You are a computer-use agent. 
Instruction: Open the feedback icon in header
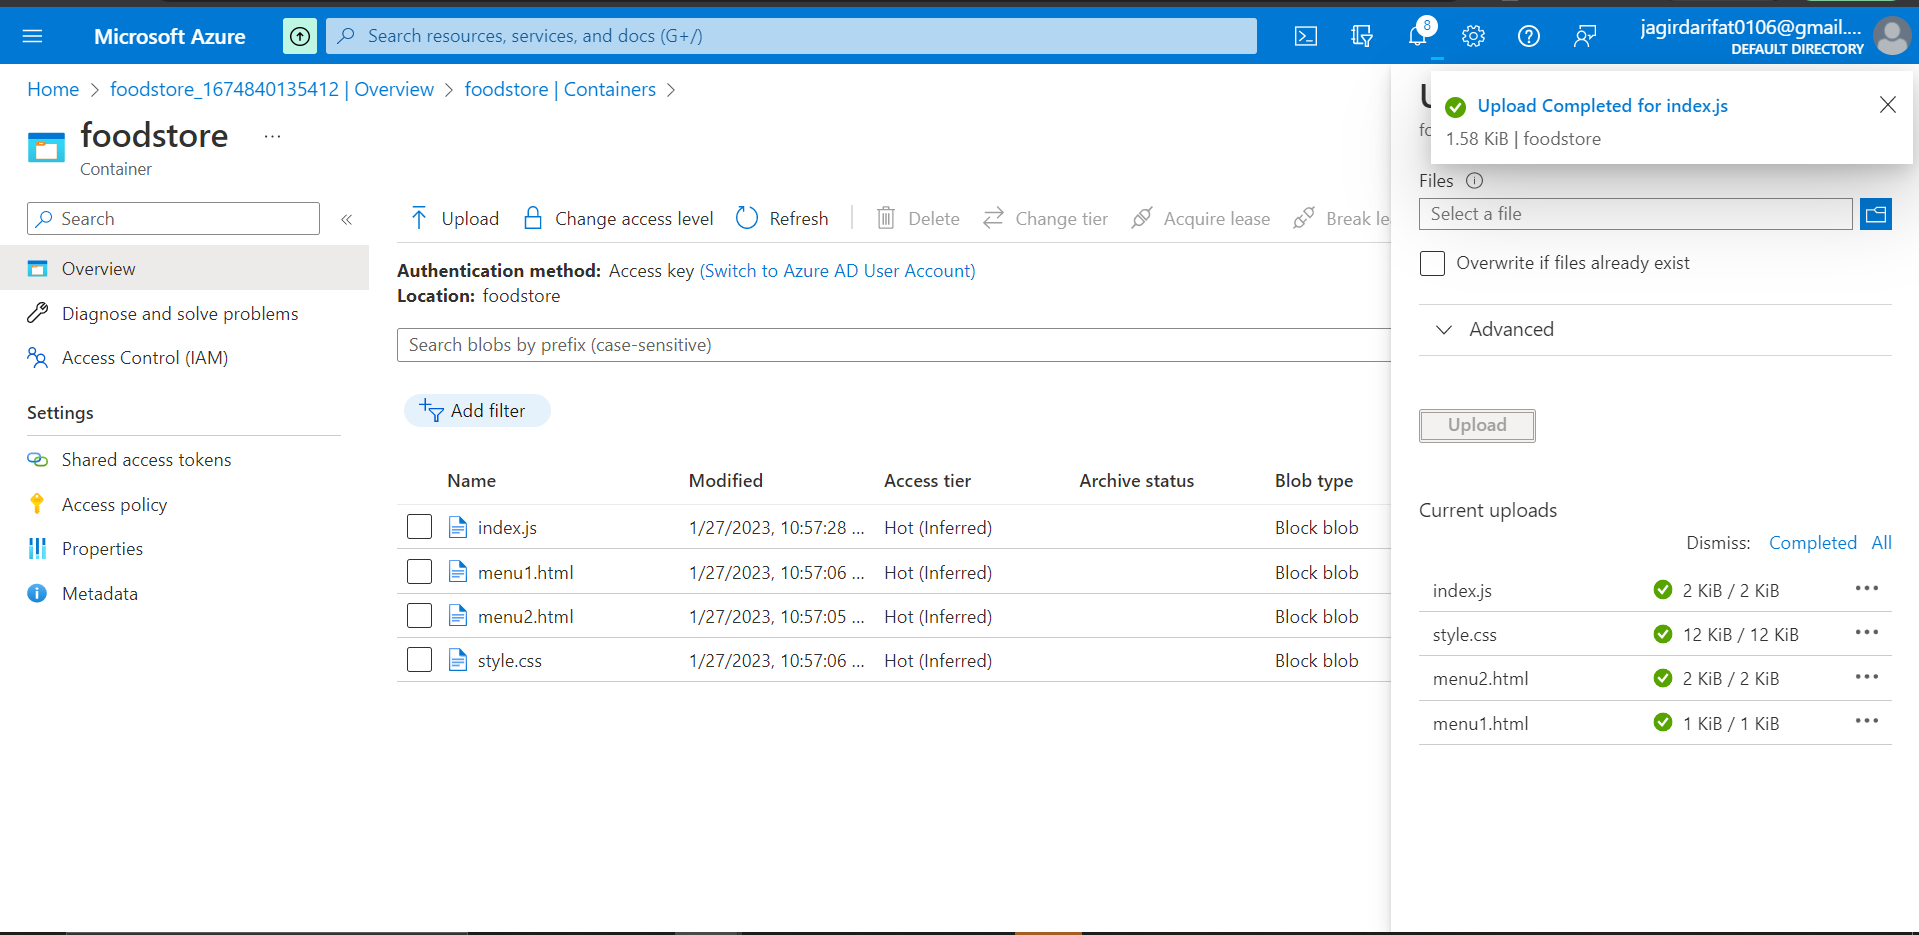[x=1585, y=36]
